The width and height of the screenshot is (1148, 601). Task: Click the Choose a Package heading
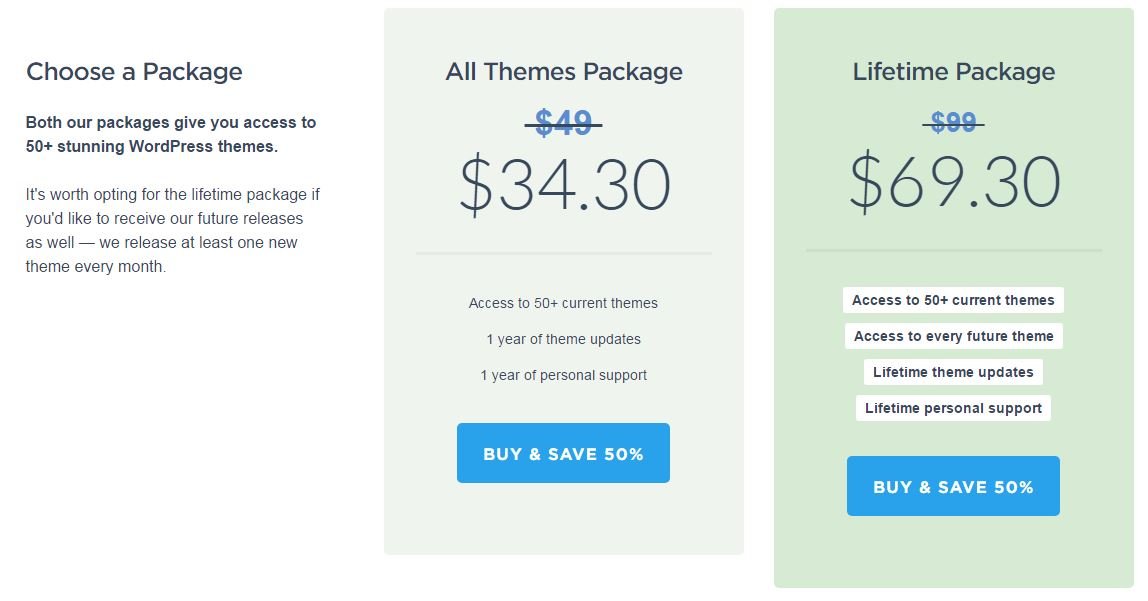tap(135, 72)
